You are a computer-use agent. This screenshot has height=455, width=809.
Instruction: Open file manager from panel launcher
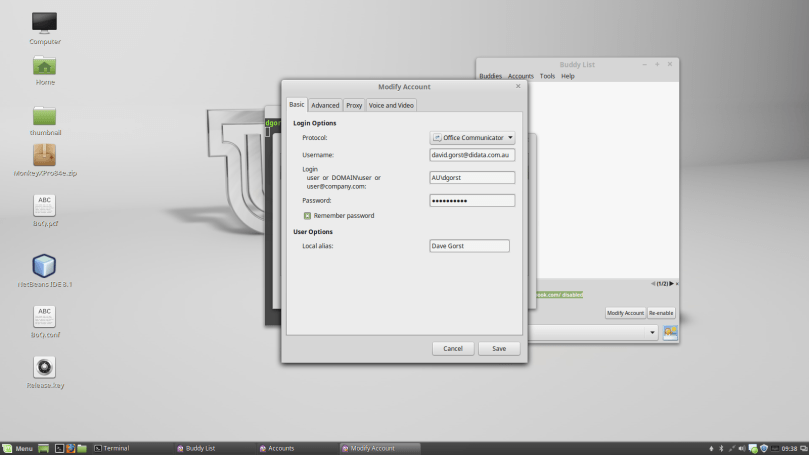click(x=82, y=448)
